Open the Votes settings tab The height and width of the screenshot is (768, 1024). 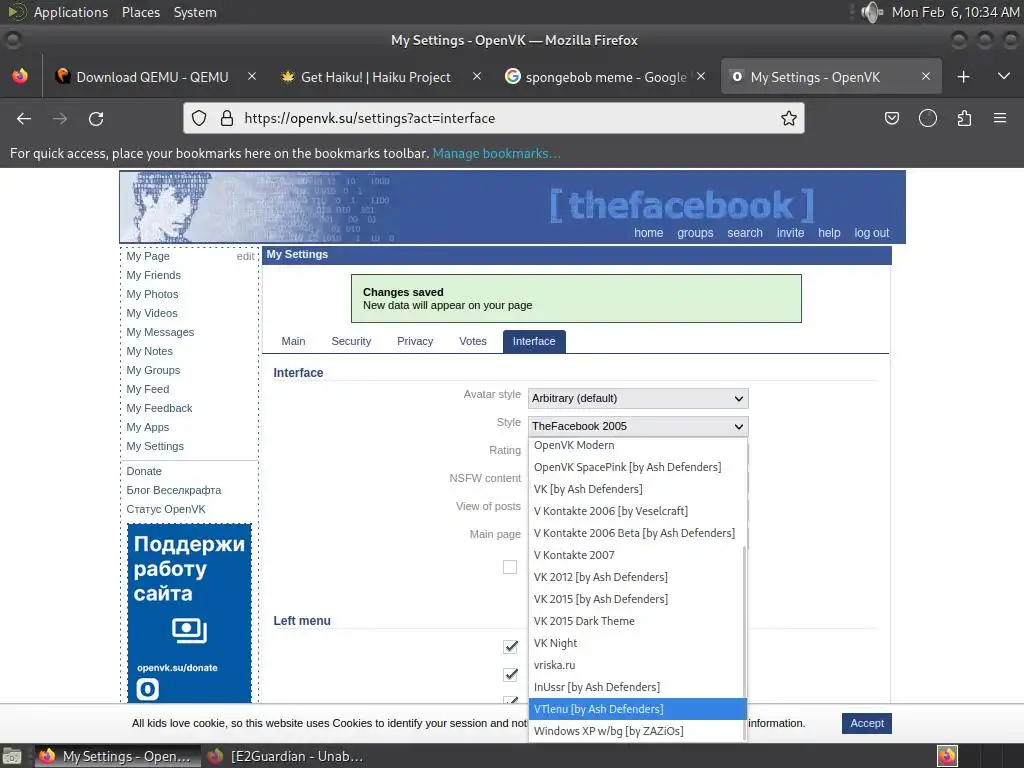[x=473, y=342]
